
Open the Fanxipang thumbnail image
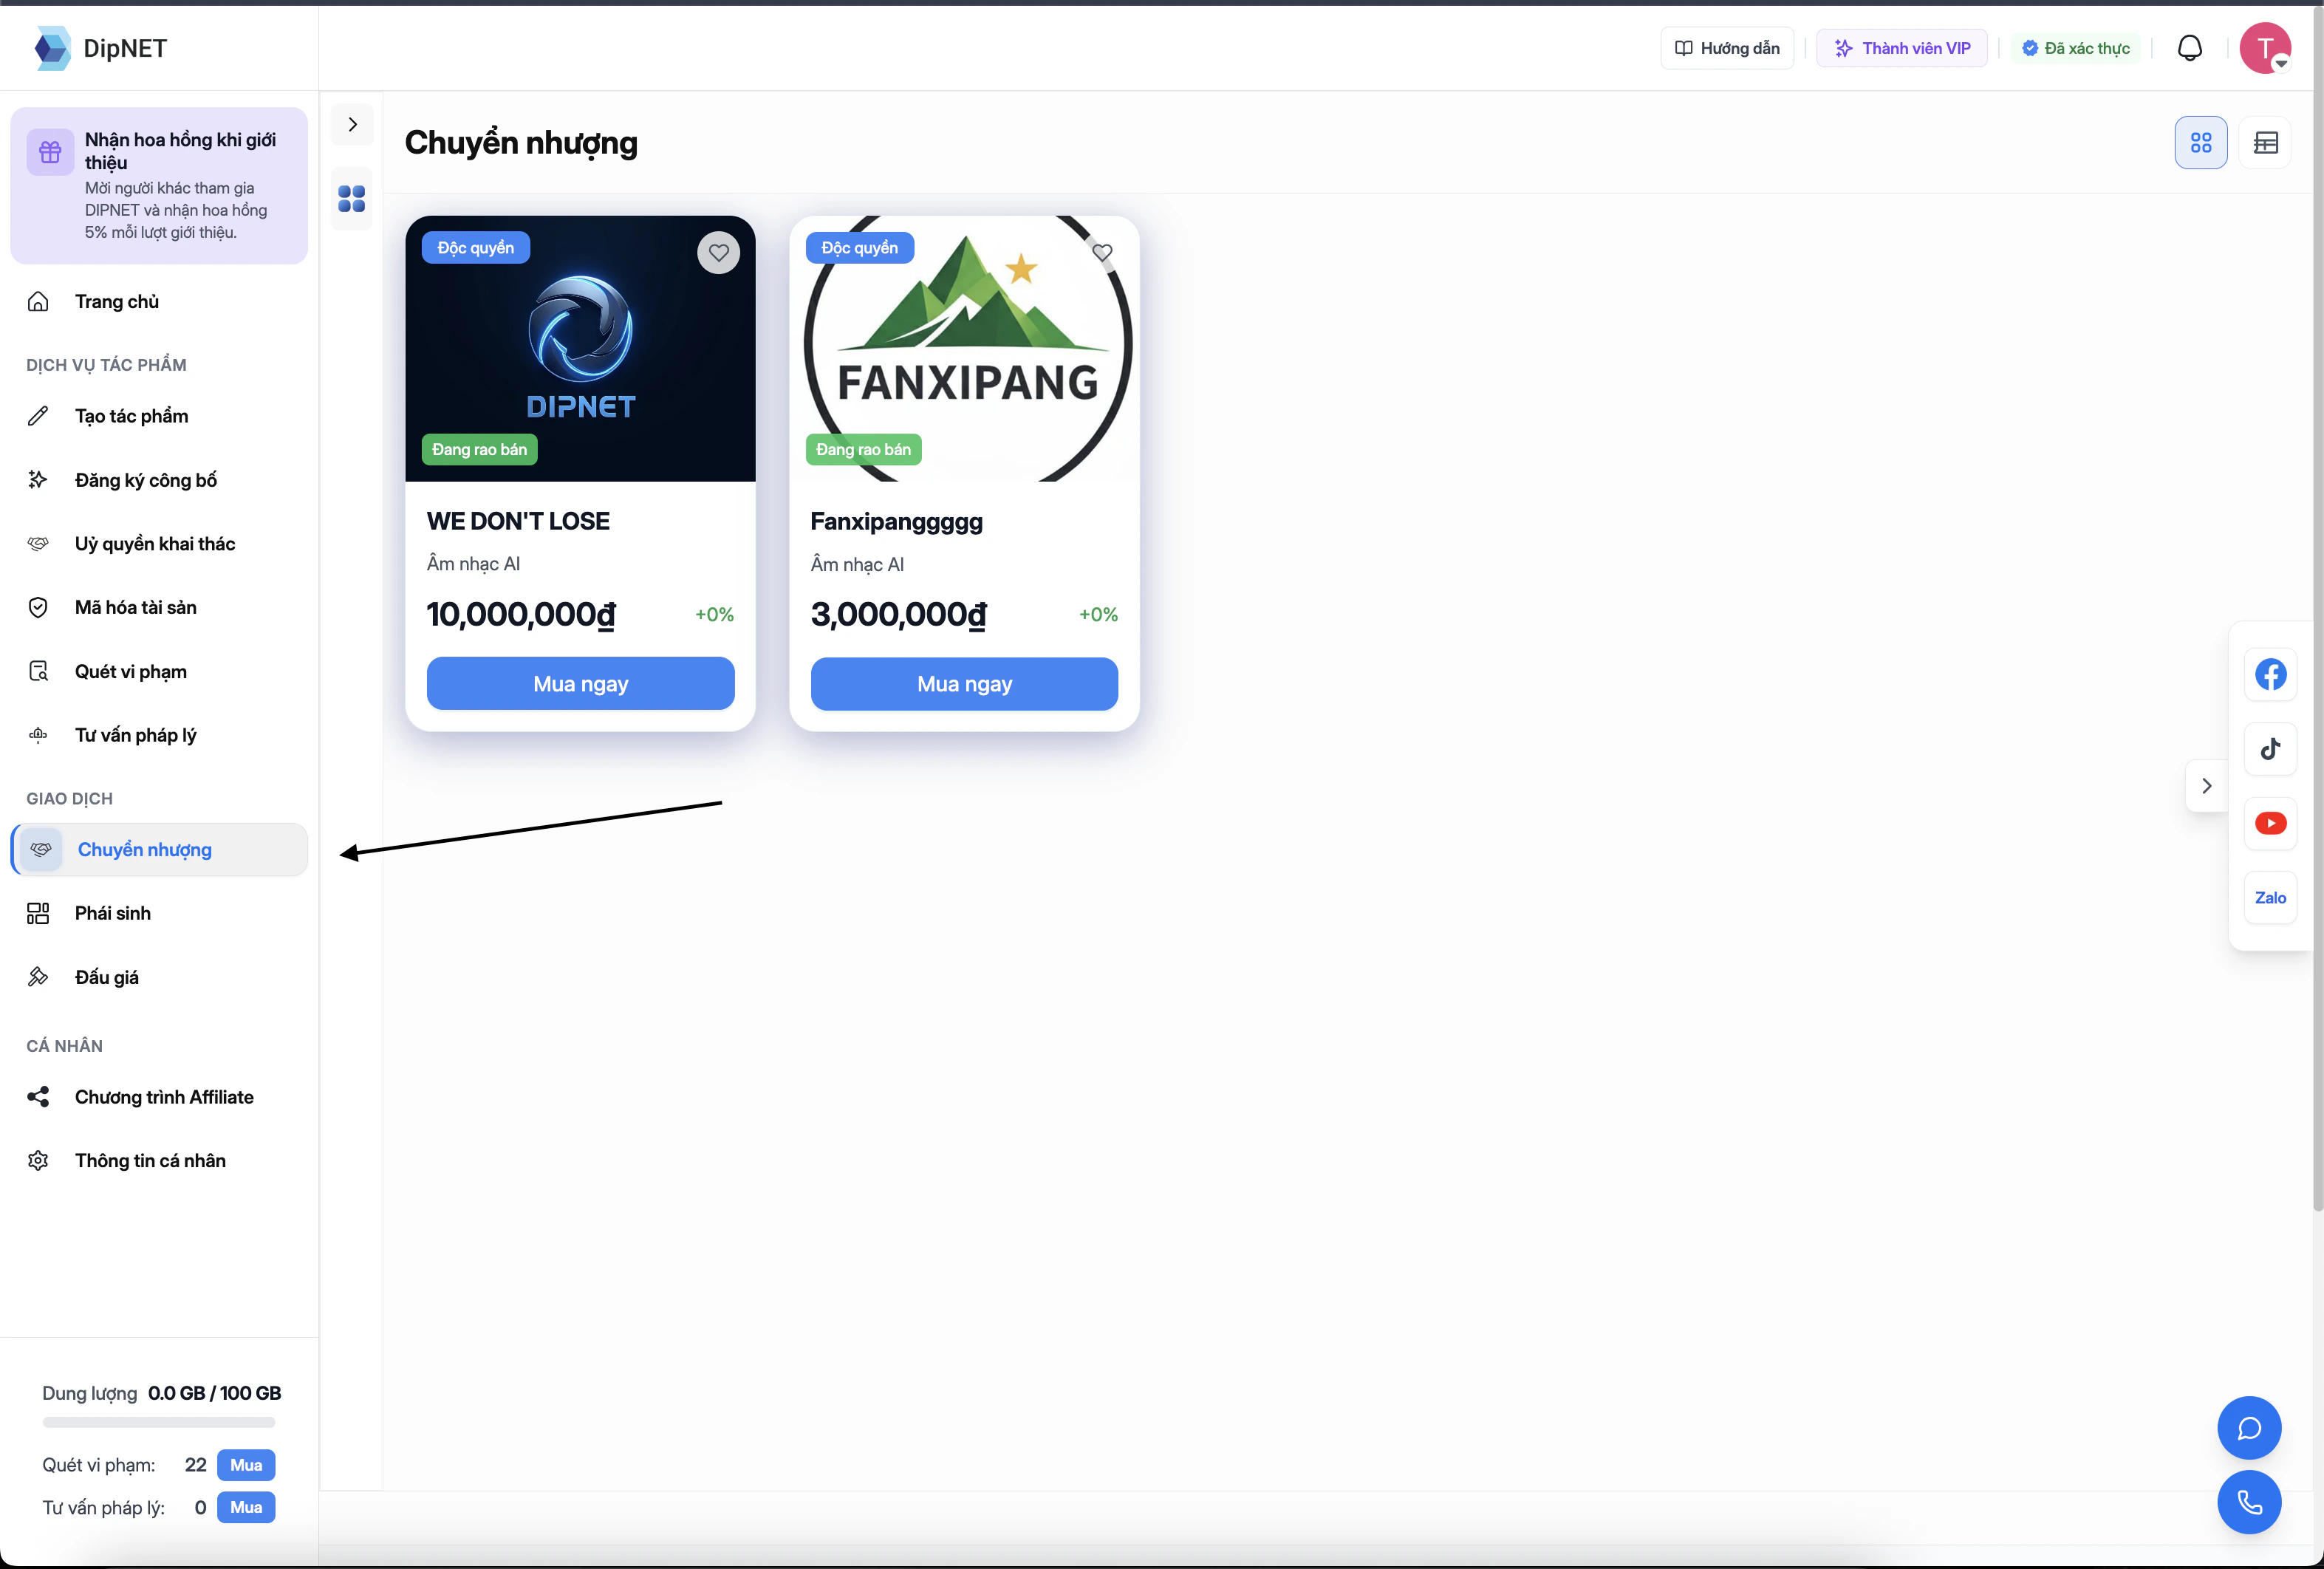coord(964,348)
